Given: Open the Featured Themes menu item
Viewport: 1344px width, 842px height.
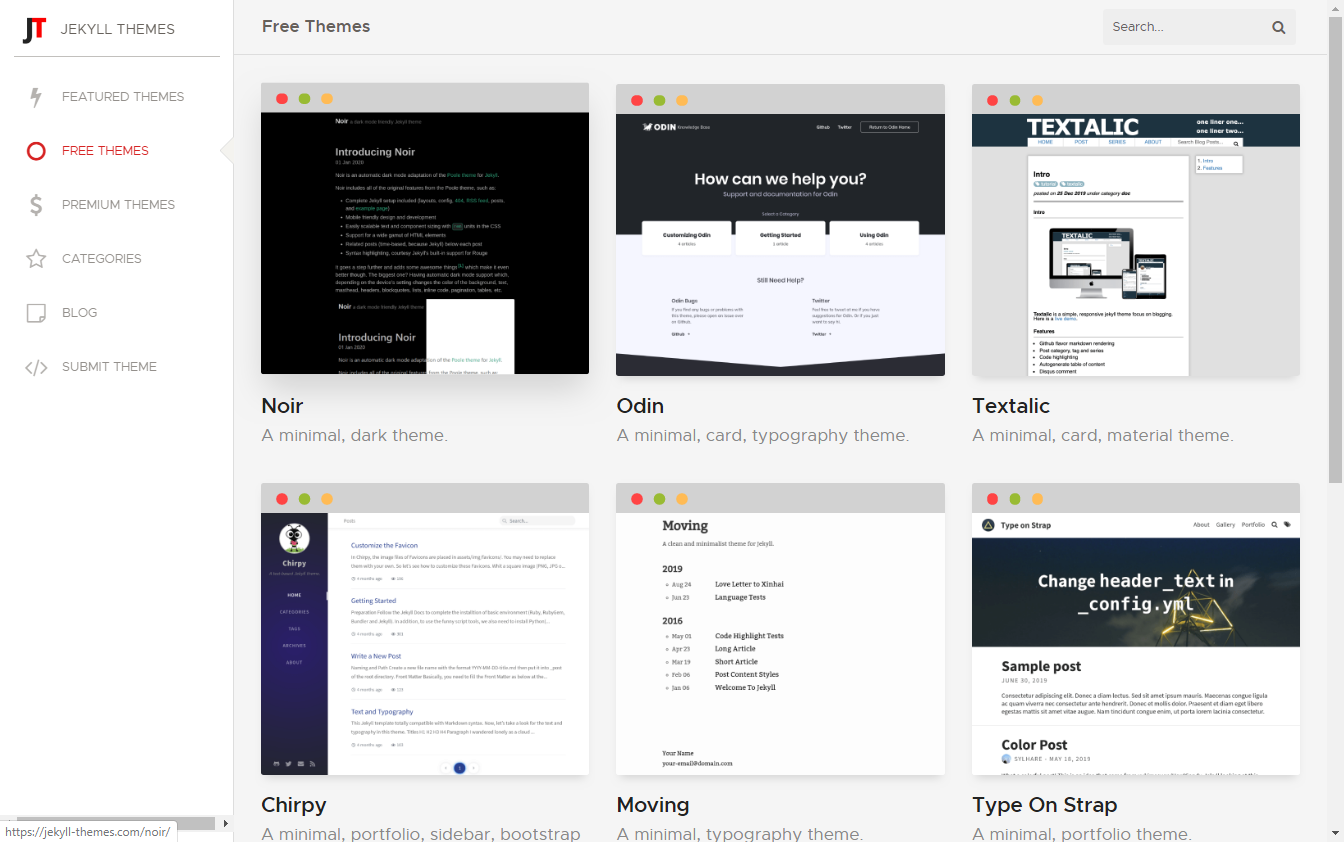Looking at the screenshot, I should click(x=123, y=97).
